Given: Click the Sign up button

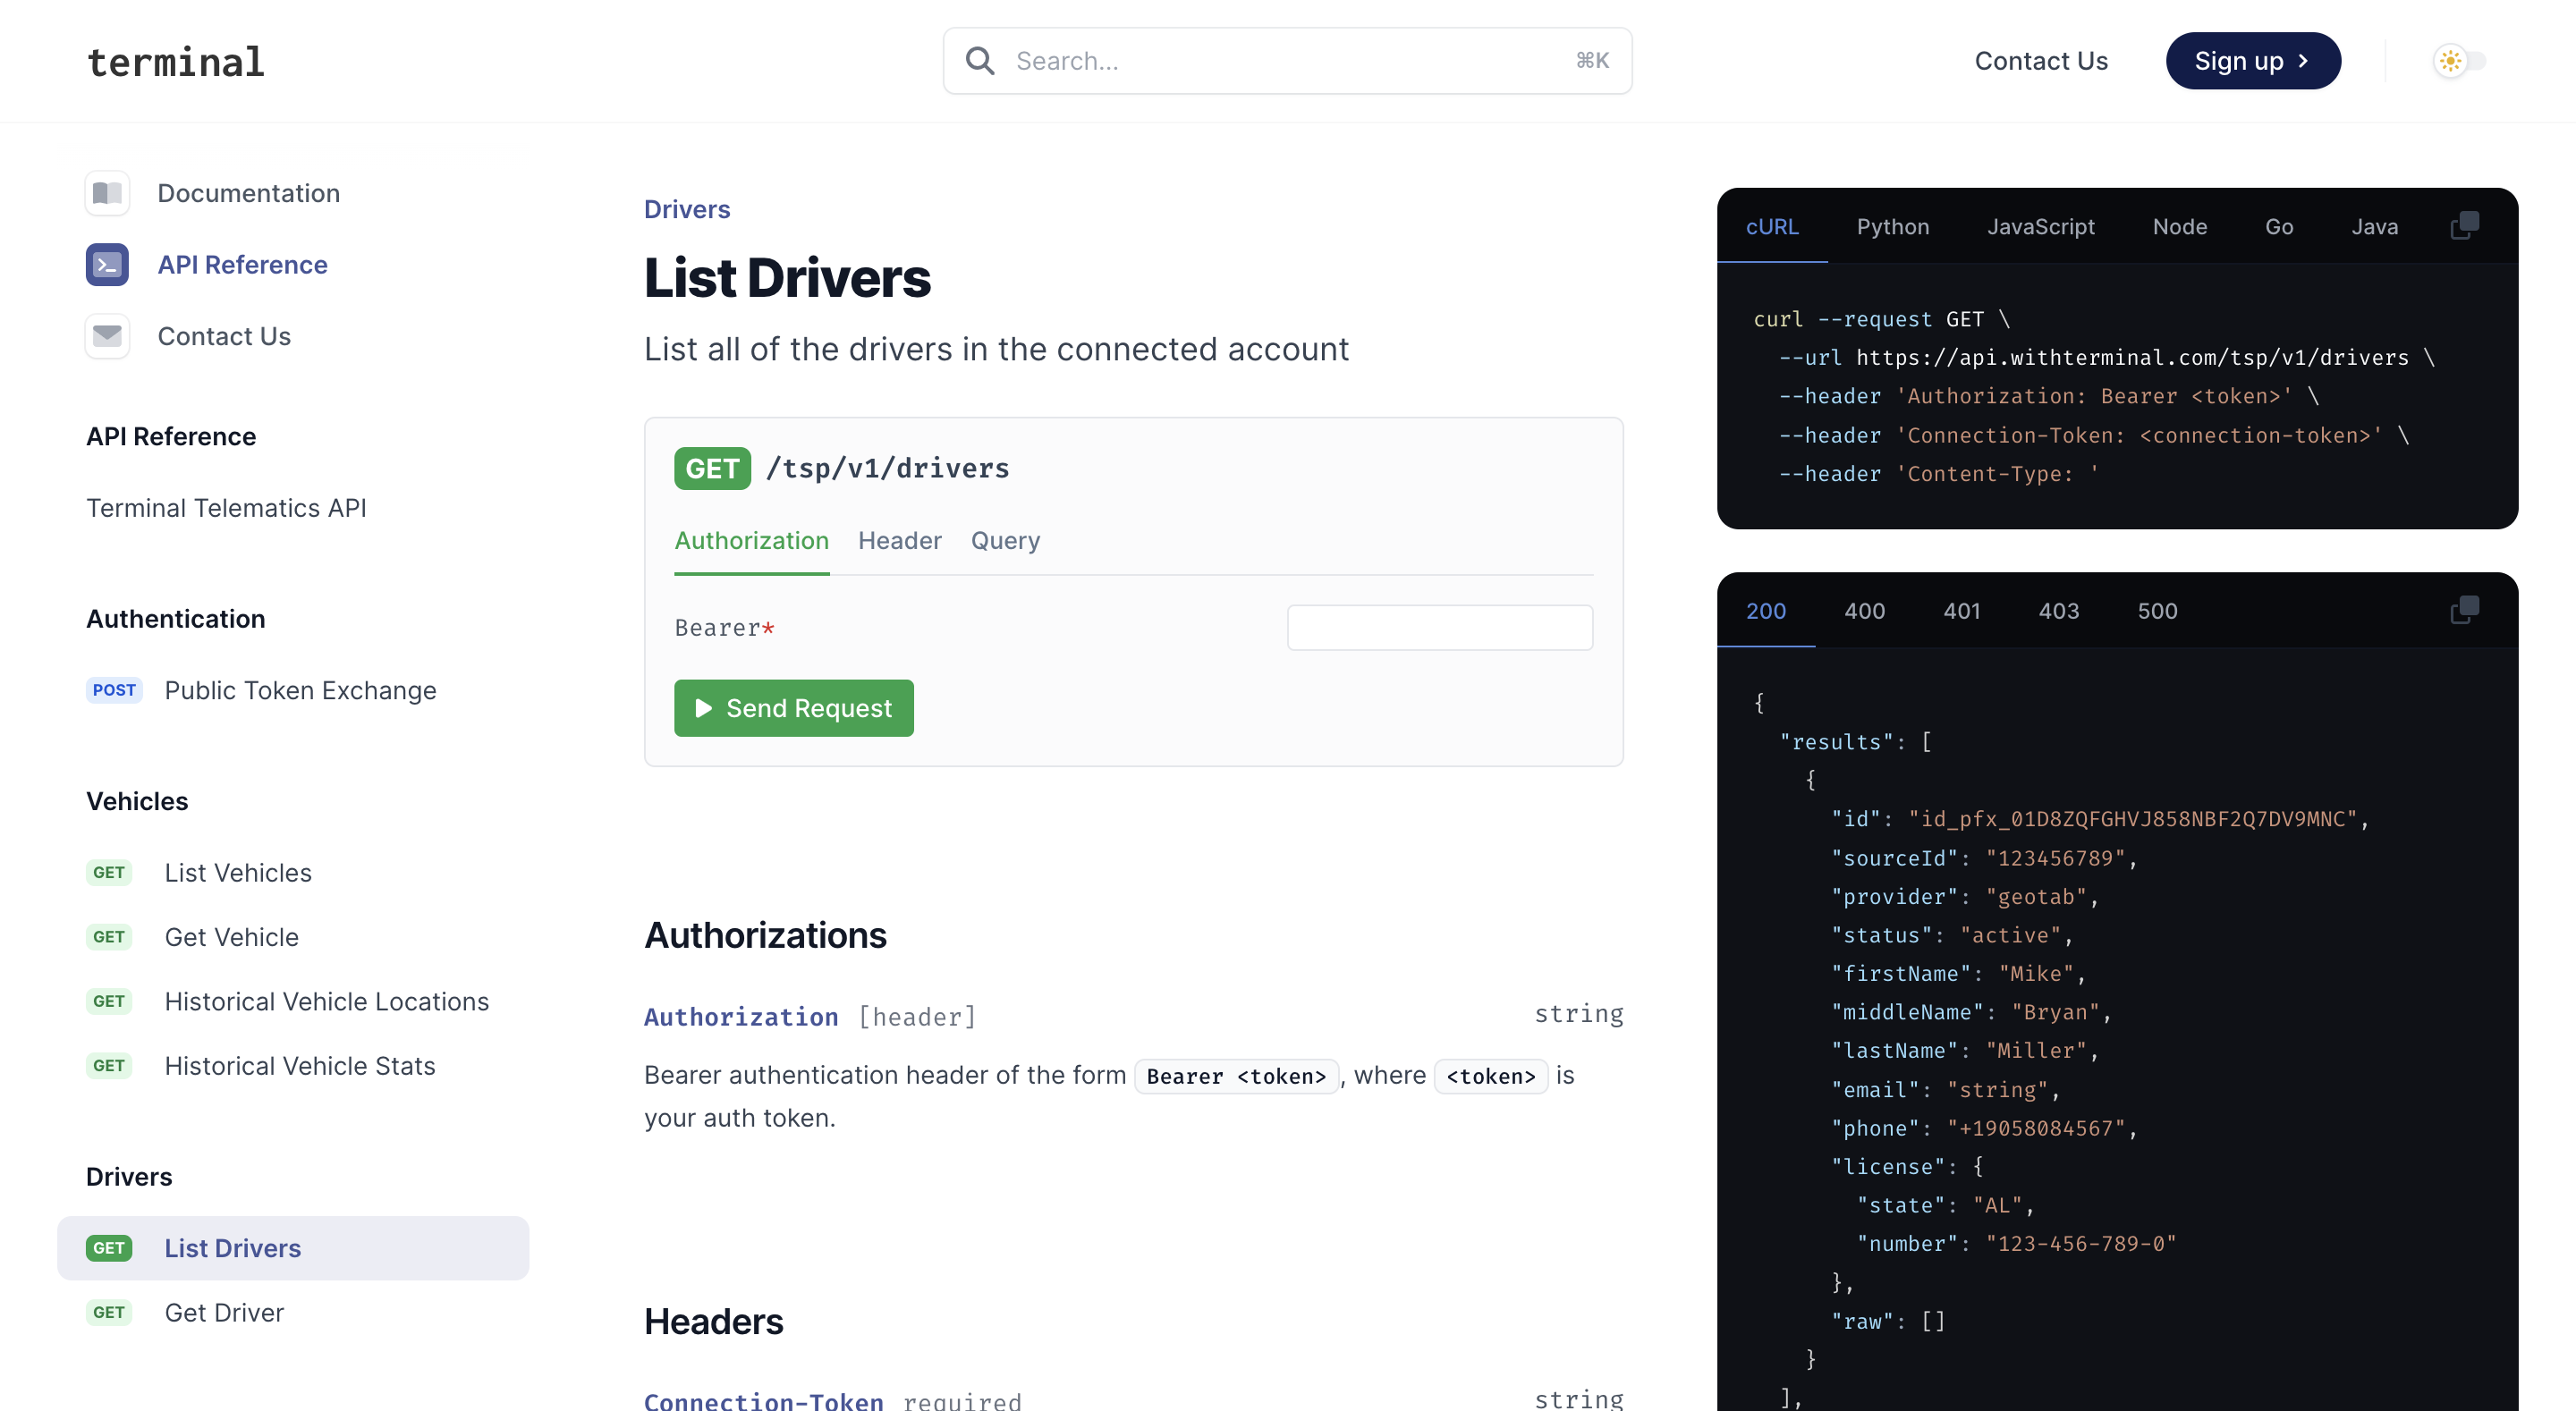Looking at the screenshot, I should [x=2252, y=61].
